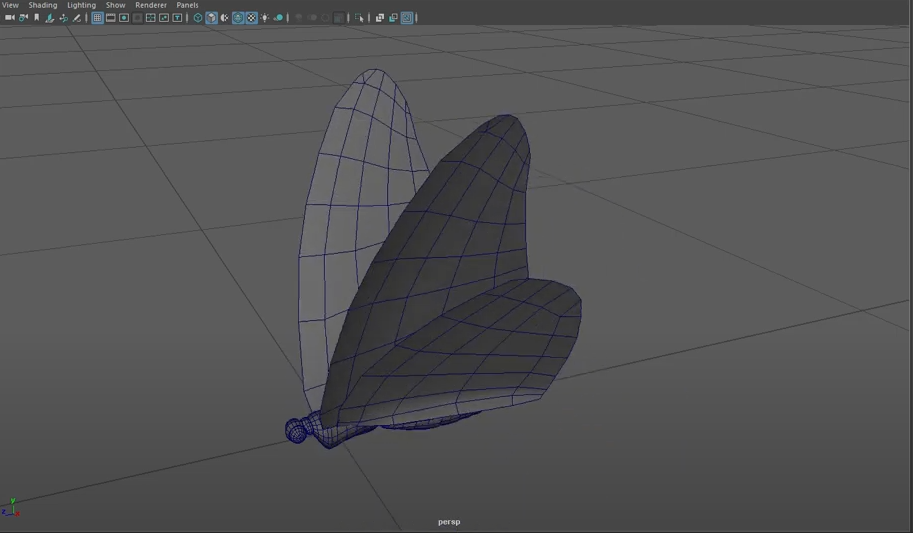Open the Shading dropdown menu
The image size is (913, 533).
[x=43, y=5]
